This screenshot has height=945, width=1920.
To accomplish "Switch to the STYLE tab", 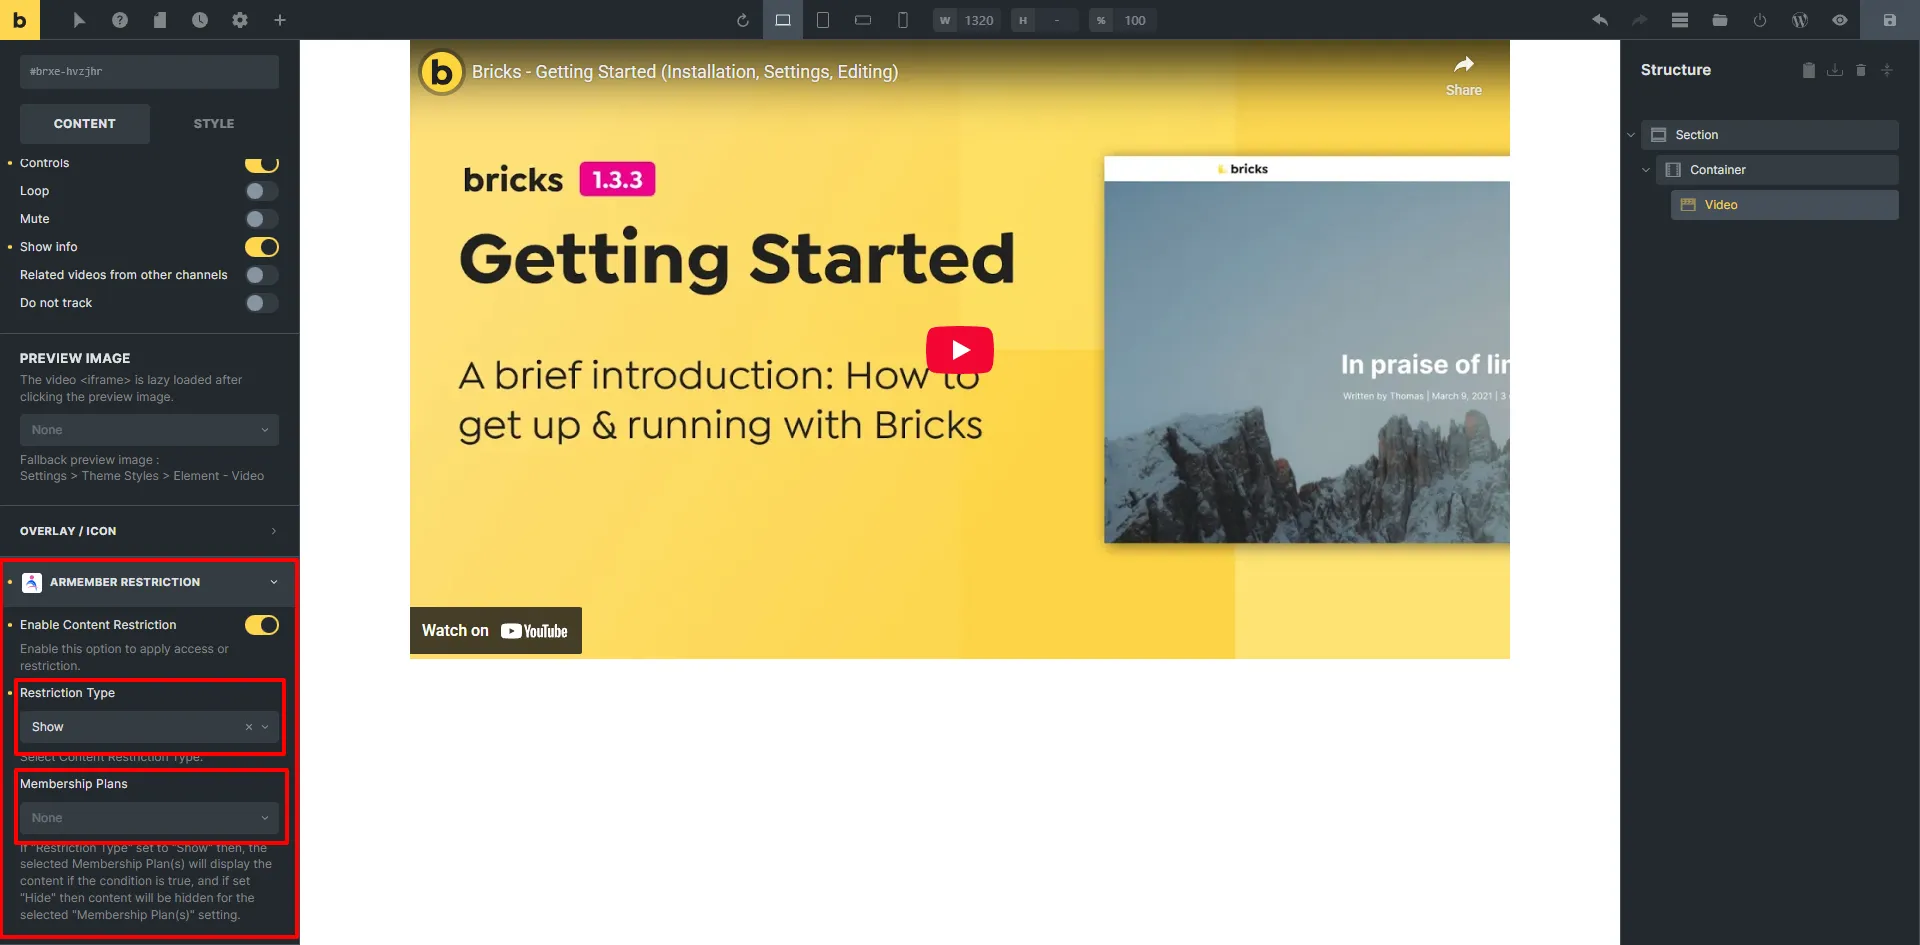I will click(213, 123).
